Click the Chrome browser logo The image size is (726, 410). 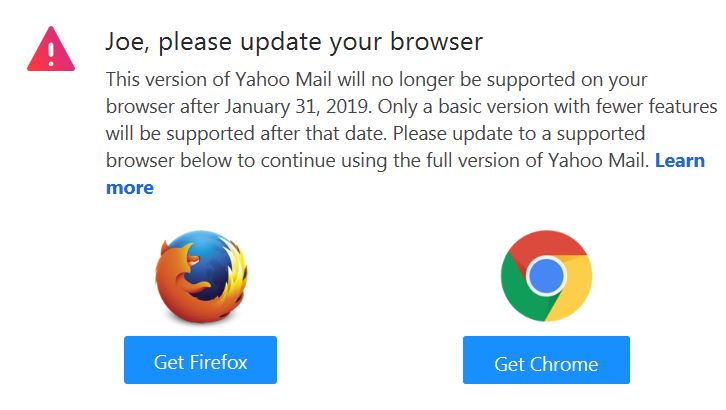click(x=546, y=276)
